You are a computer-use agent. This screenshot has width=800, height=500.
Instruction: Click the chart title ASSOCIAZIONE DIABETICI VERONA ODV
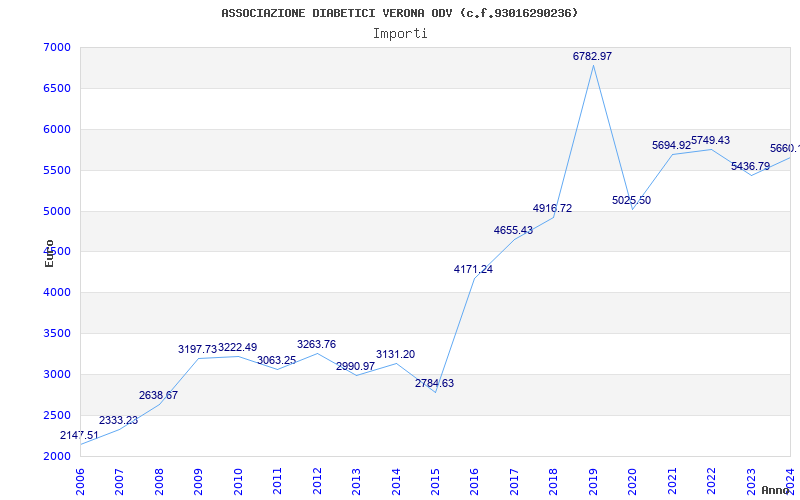[399, 13]
